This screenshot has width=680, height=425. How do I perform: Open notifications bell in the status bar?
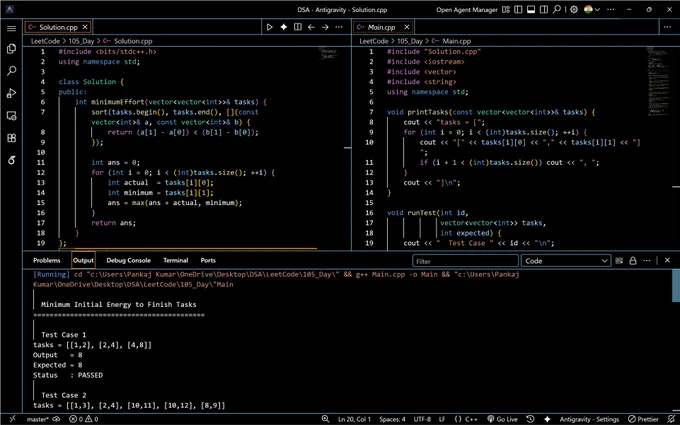point(672,419)
